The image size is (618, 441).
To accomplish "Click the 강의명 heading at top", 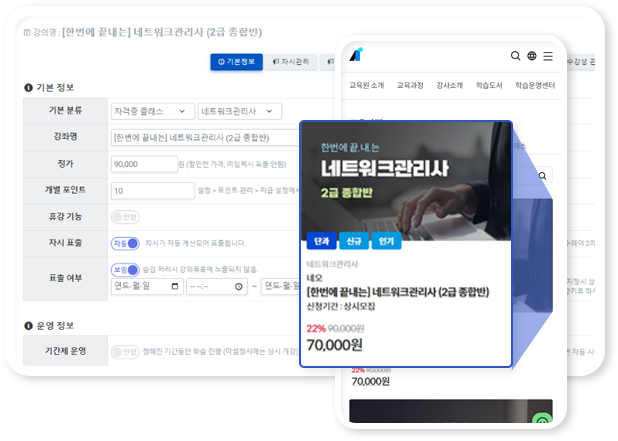I will 143,32.
